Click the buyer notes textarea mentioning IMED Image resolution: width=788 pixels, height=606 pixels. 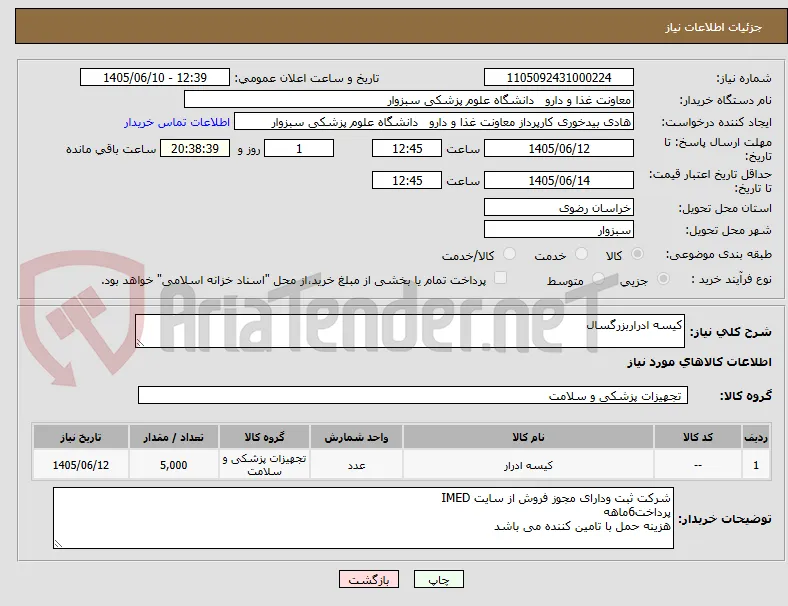(363, 518)
